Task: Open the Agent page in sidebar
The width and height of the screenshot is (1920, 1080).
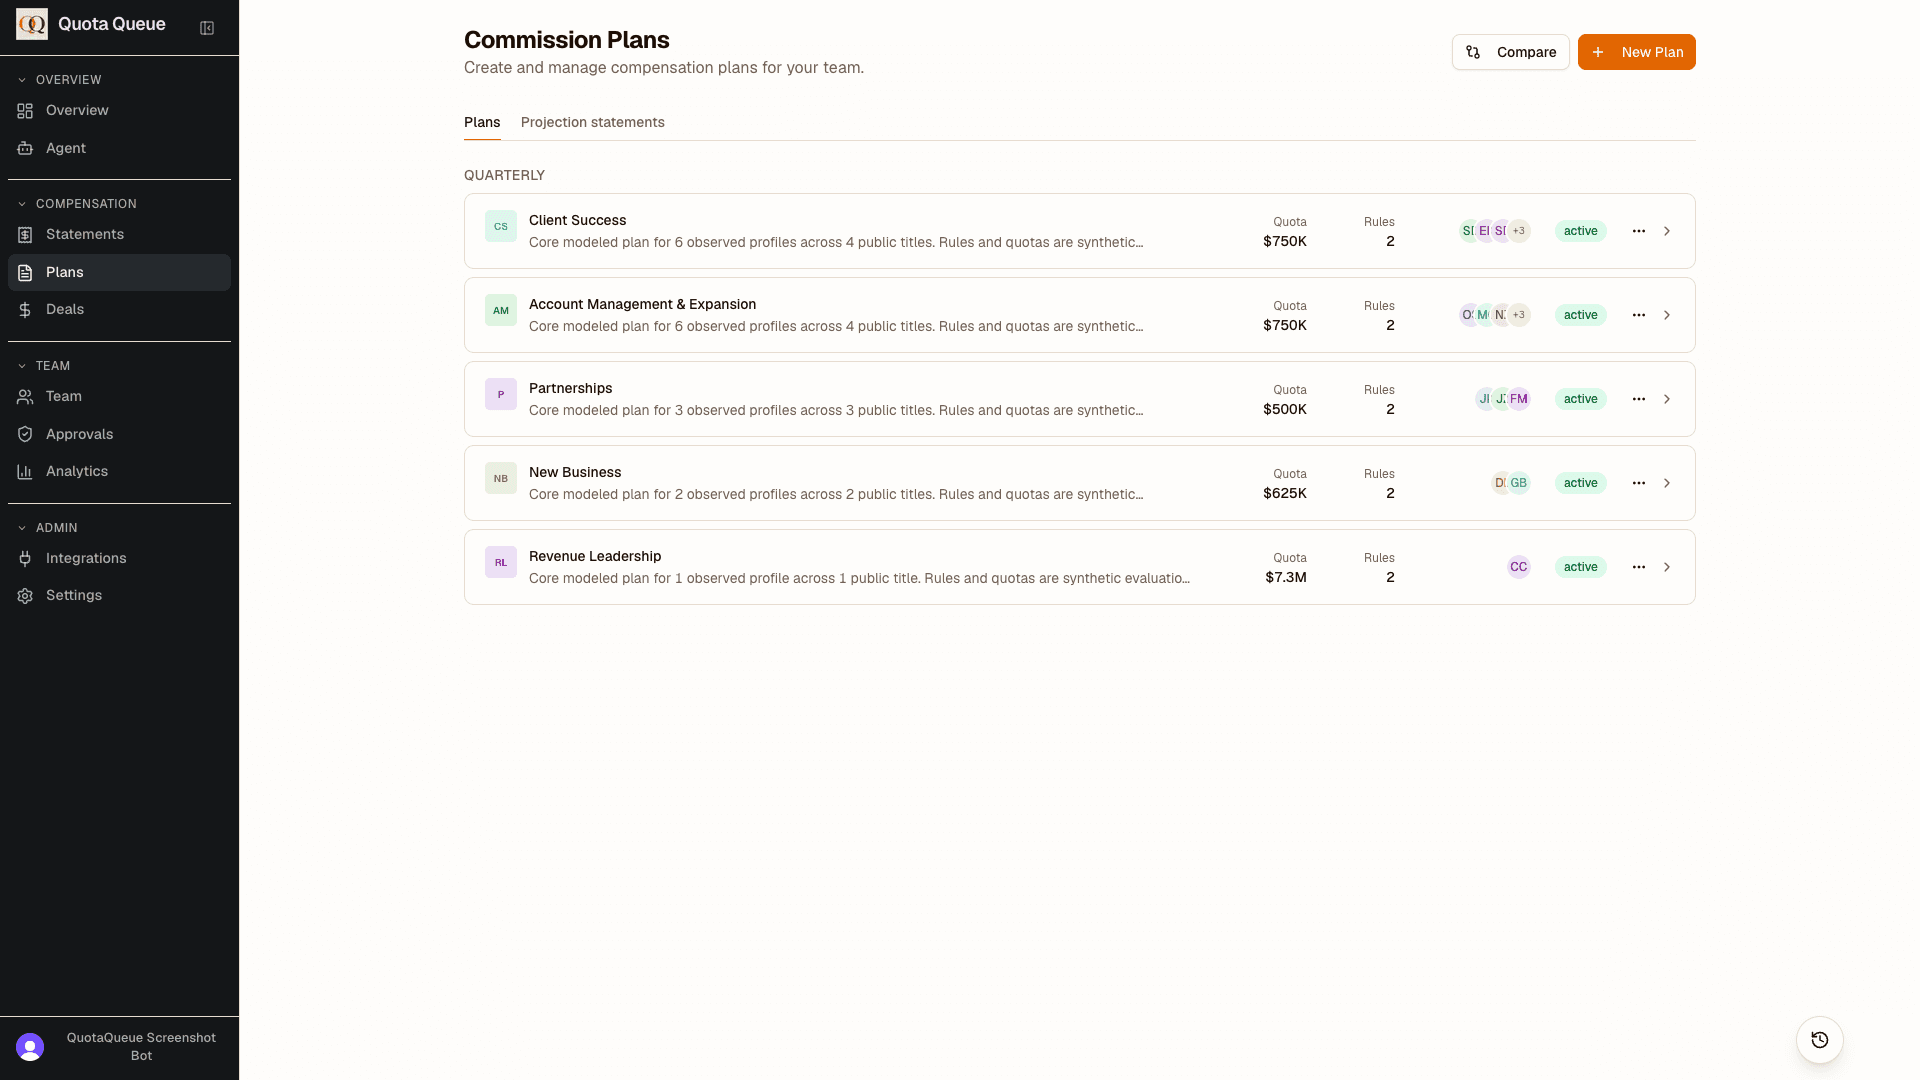Action: tap(119, 148)
